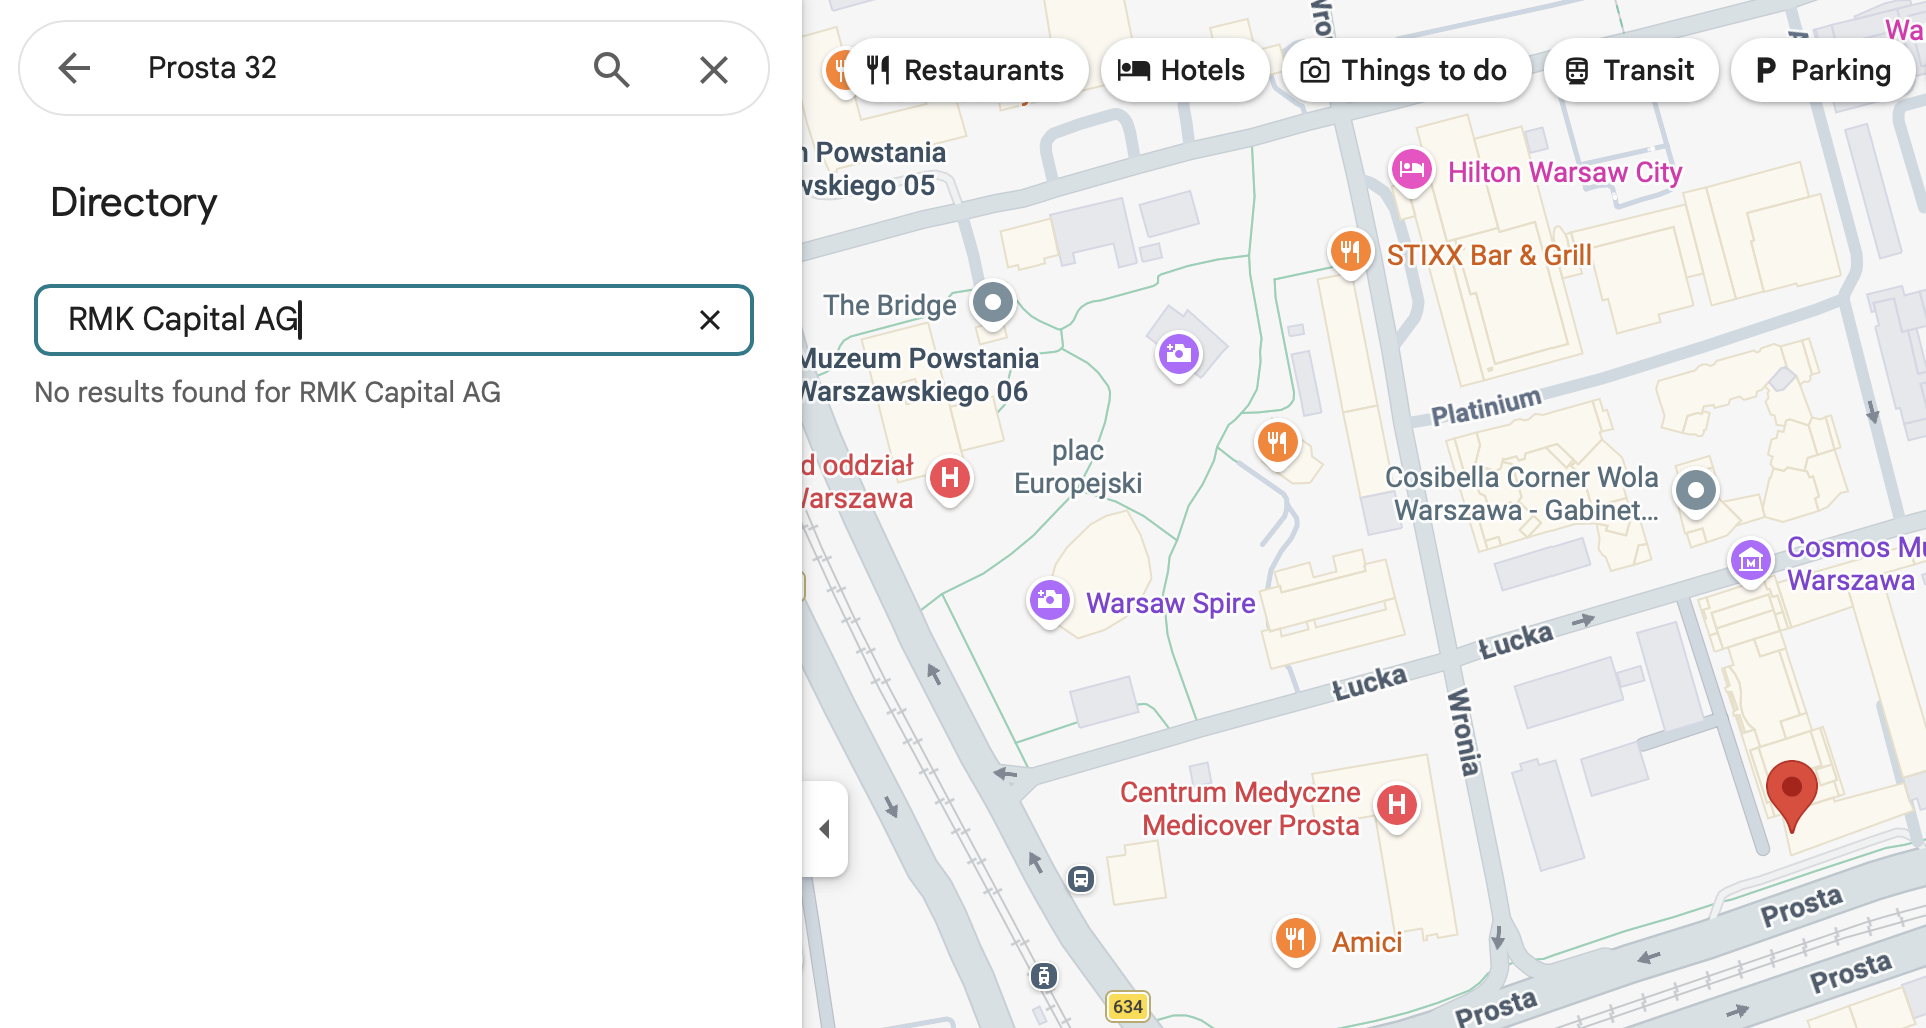Click The Bridge map label
The width and height of the screenshot is (1926, 1028).
tap(890, 305)
